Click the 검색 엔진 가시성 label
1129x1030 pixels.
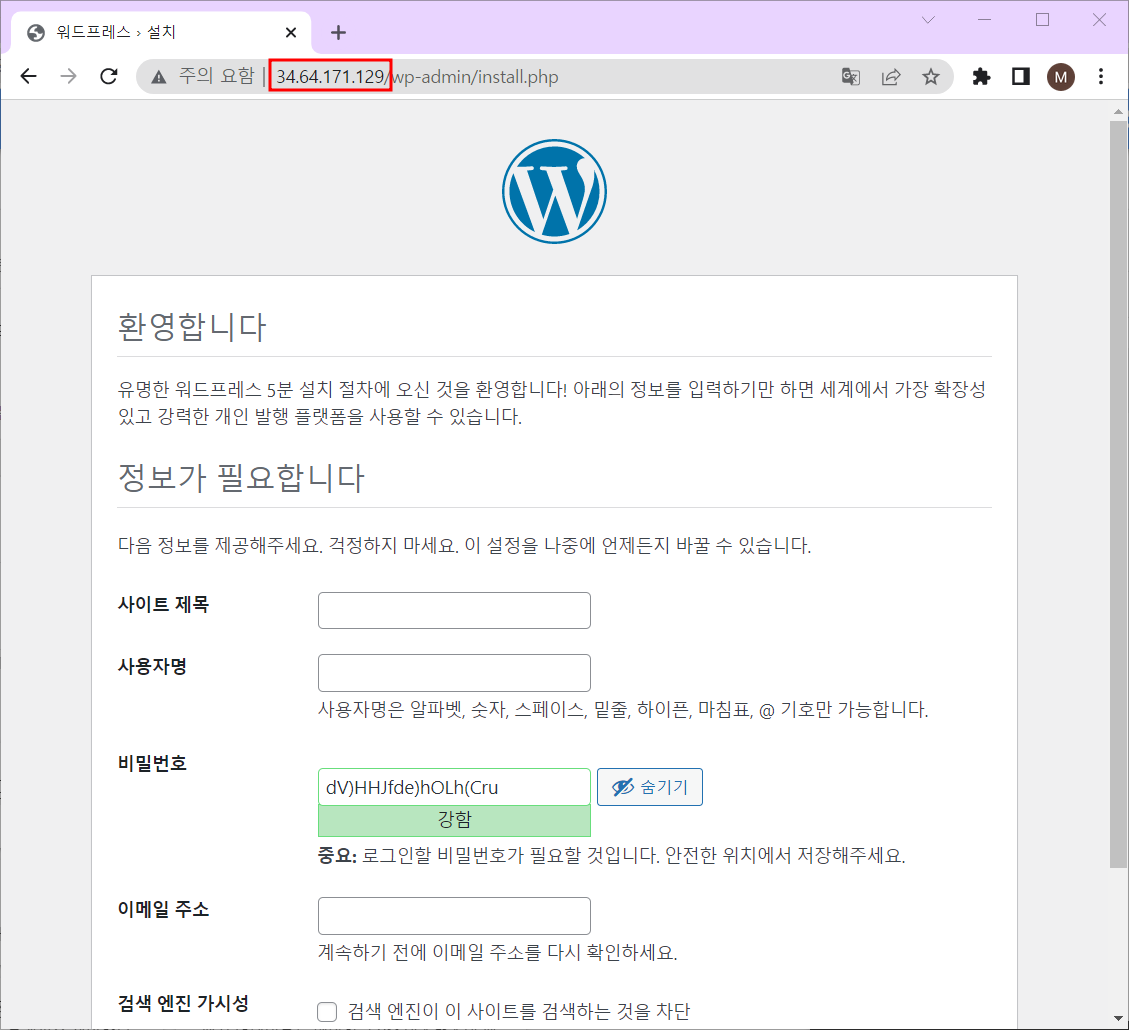[183, 1003]
